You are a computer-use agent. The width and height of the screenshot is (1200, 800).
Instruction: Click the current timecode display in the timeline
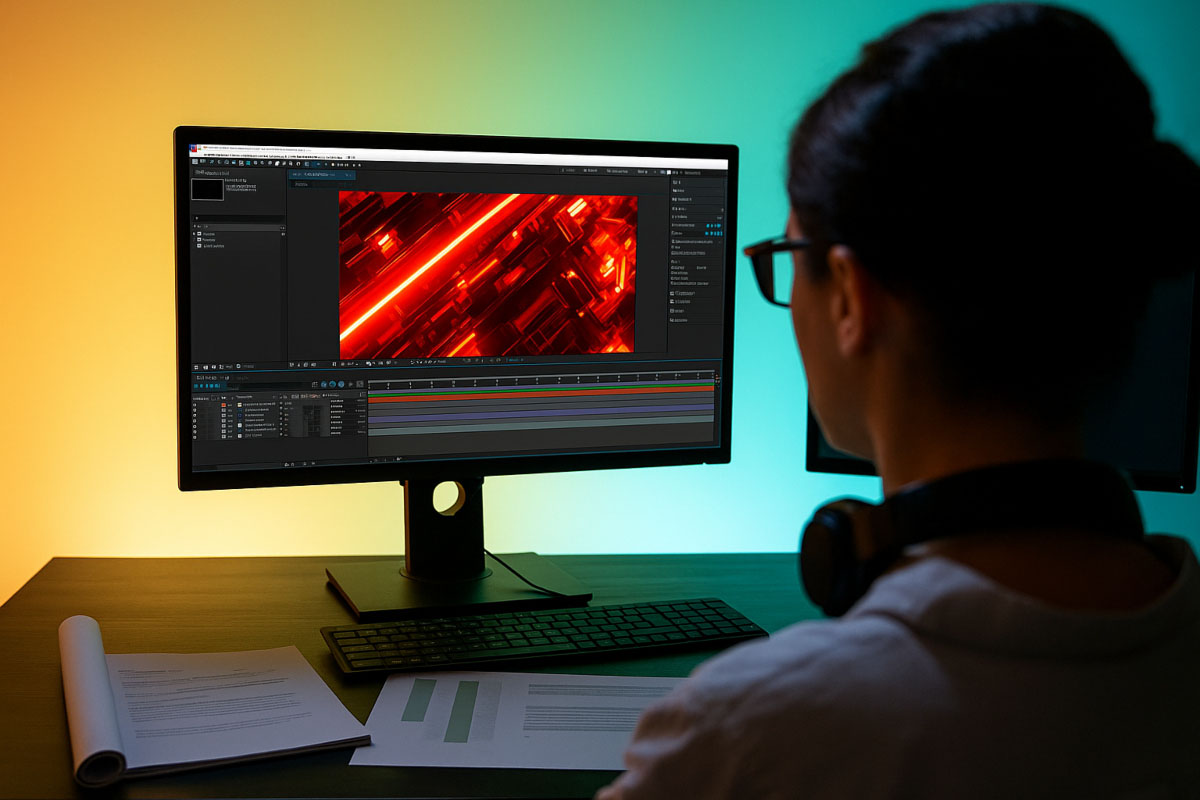[x=210, y=386]
